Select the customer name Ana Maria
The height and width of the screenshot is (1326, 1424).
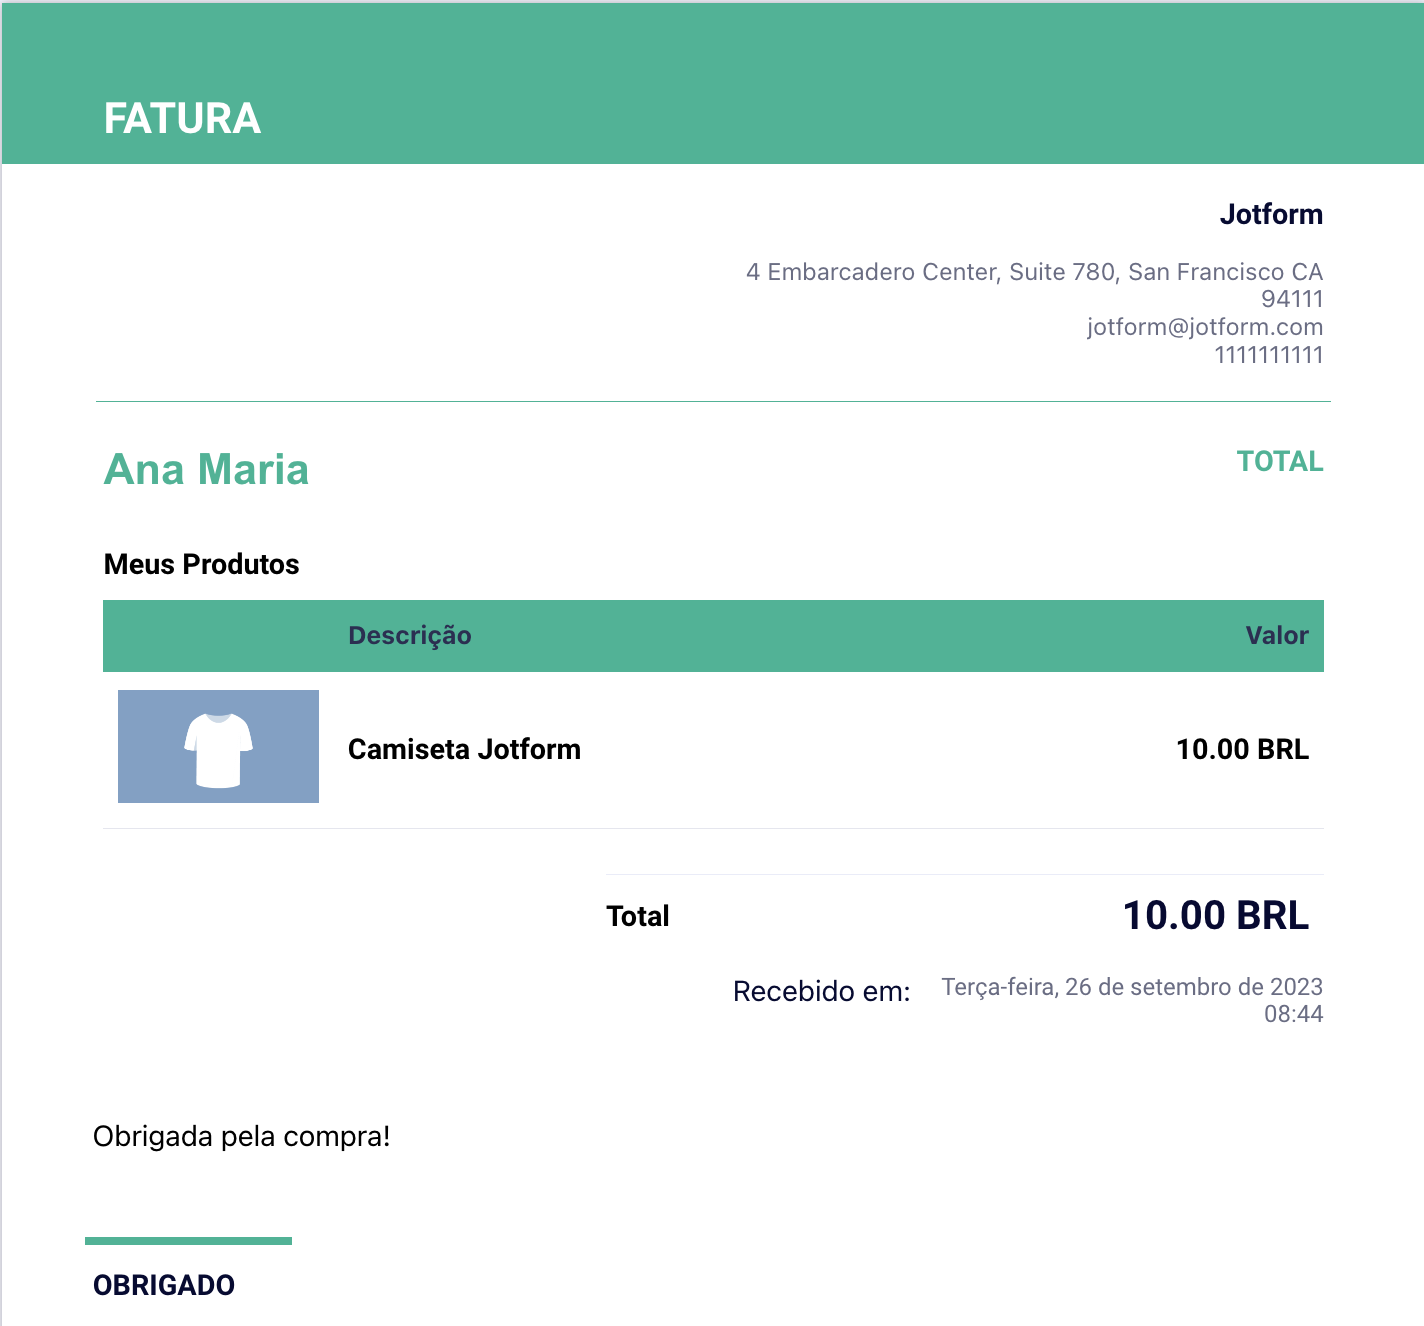(206, 469)
